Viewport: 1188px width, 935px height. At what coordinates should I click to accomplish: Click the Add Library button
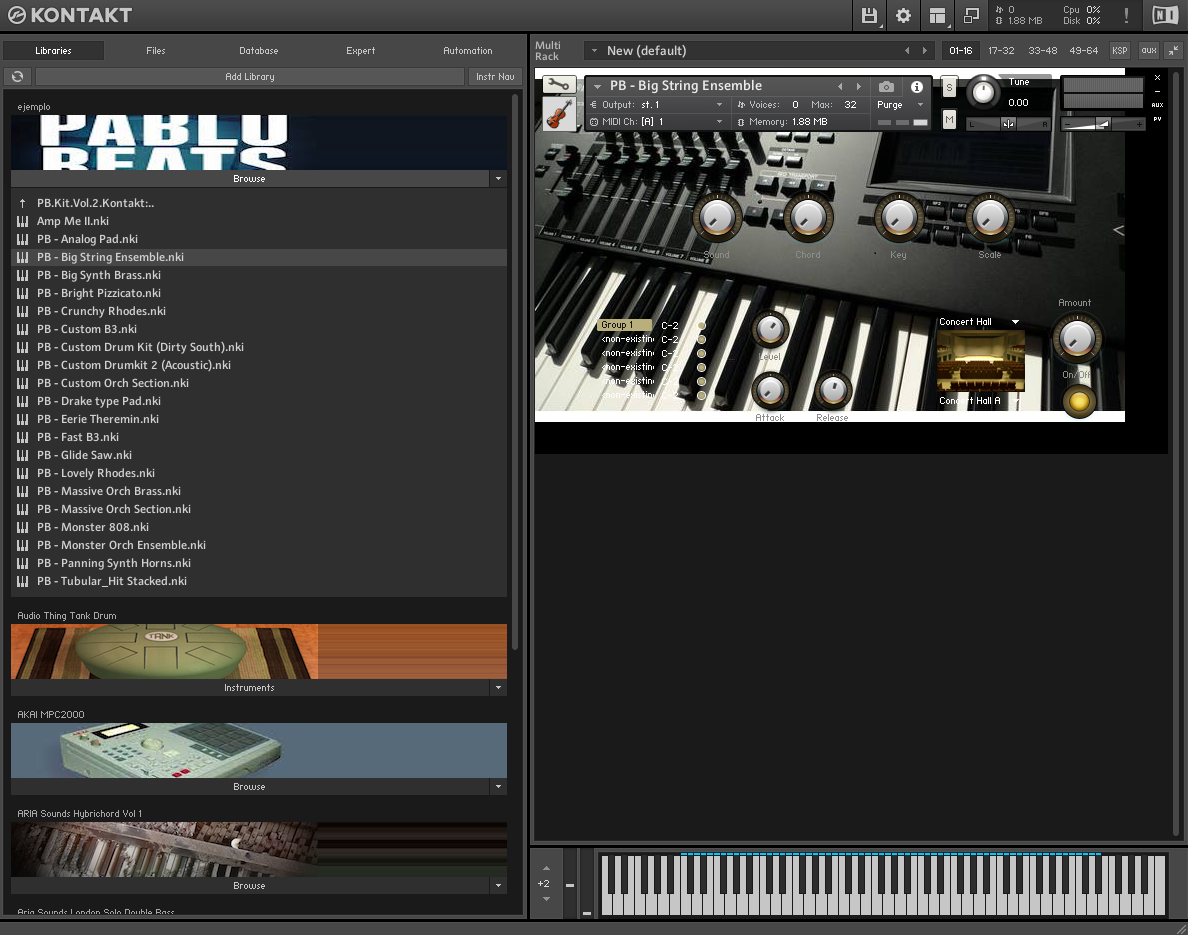click(250, 77)
